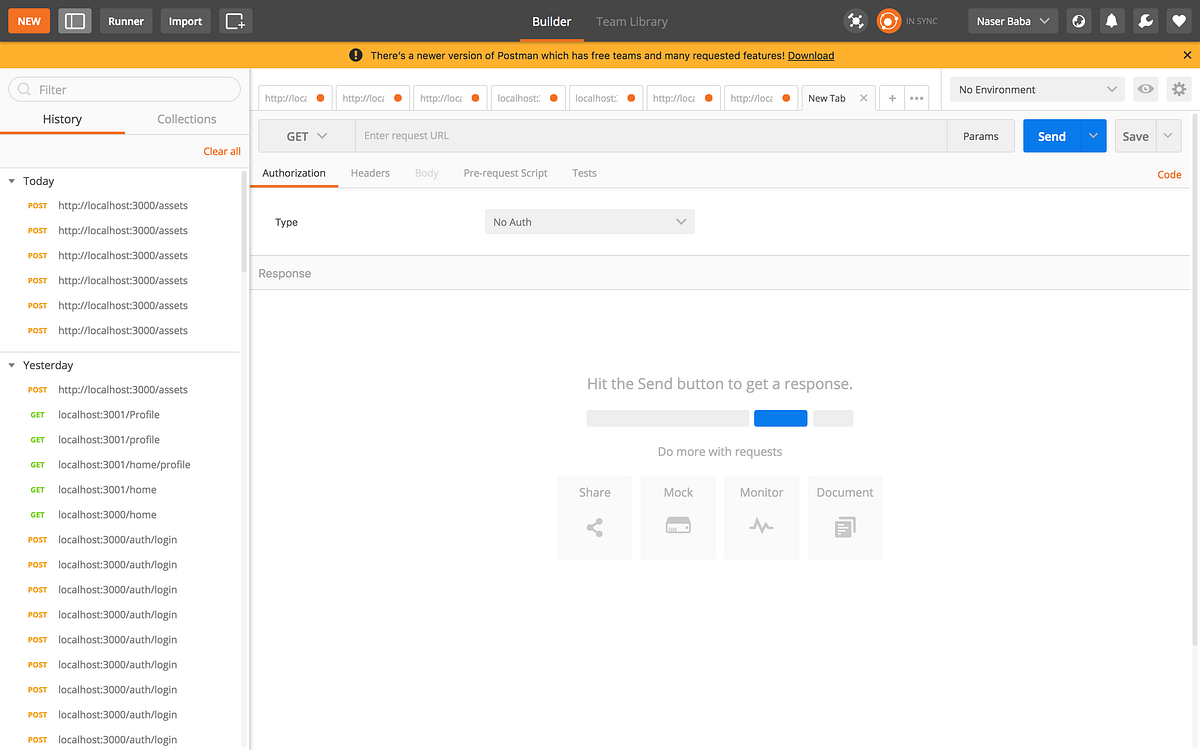
Task: Click the history Filter search box
Action: click(x=124, y=89)
